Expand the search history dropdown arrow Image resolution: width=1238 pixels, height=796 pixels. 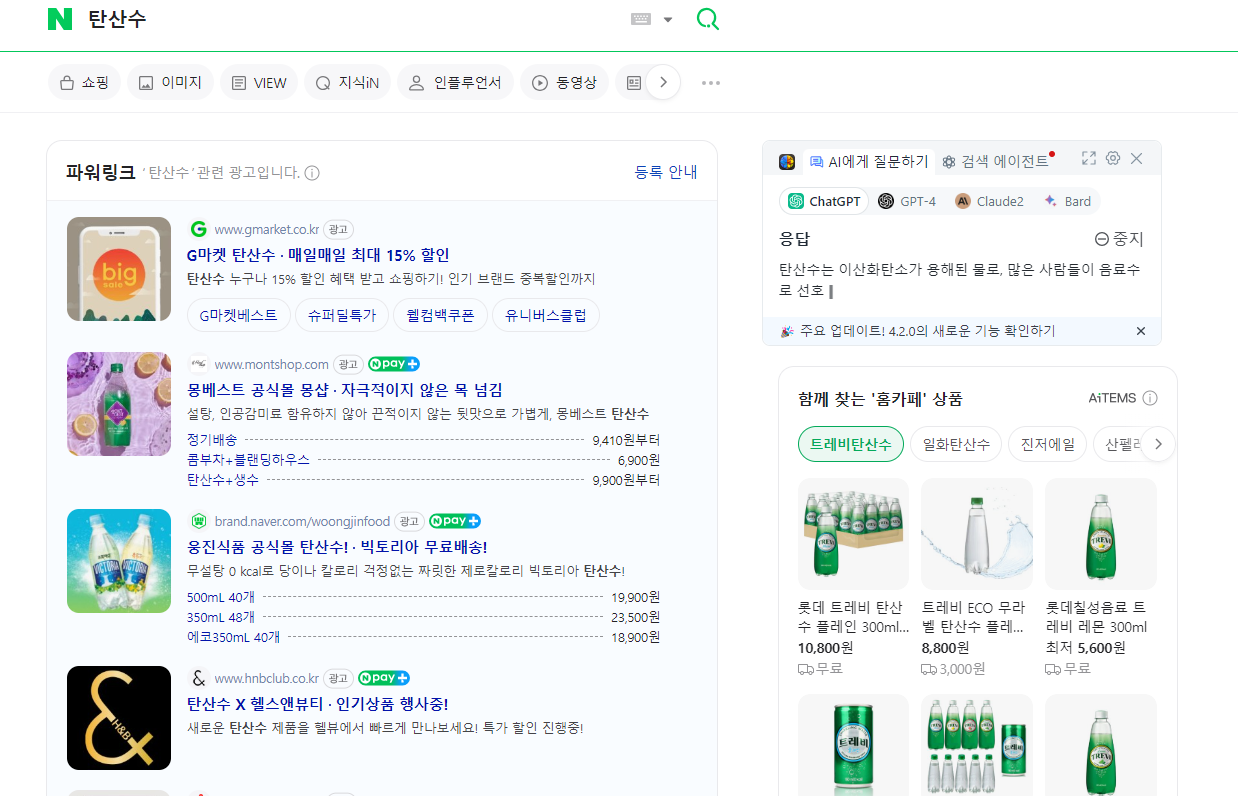[668, 20]
